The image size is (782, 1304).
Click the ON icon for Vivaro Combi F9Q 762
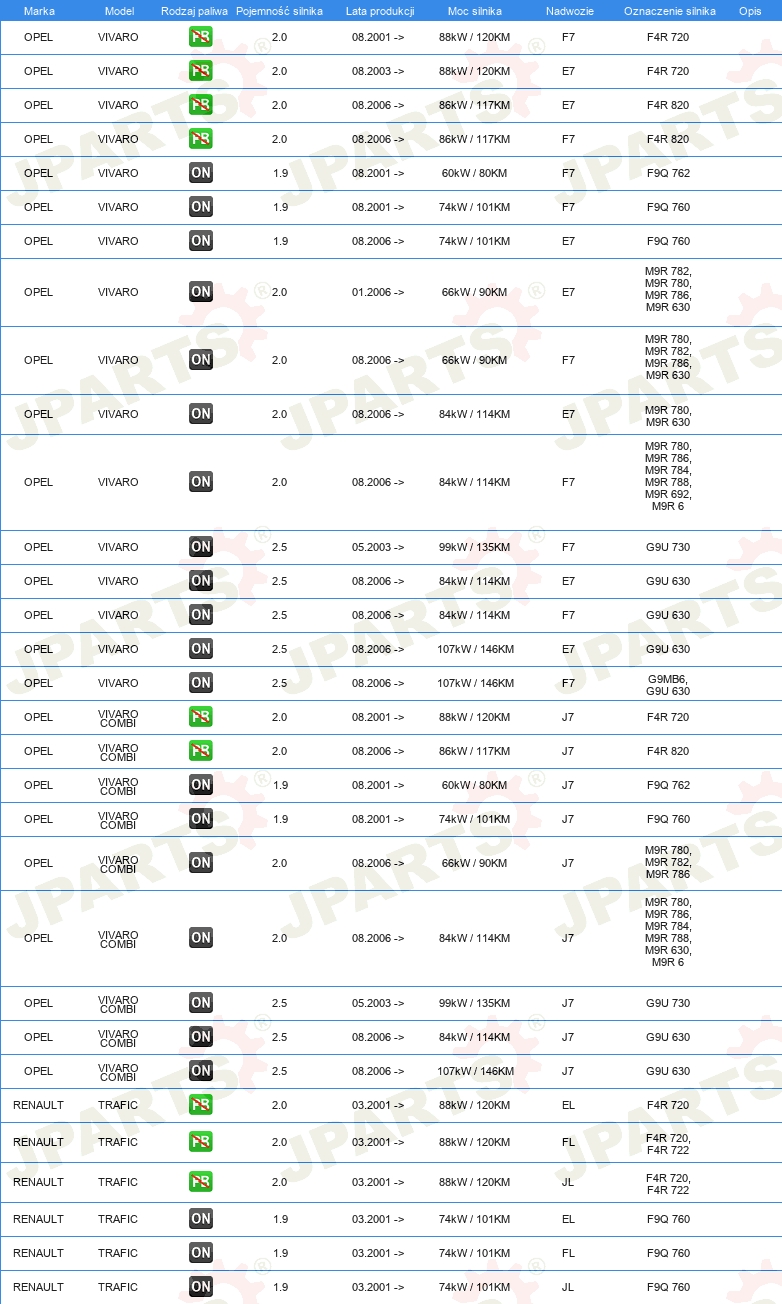click(201, 785)
